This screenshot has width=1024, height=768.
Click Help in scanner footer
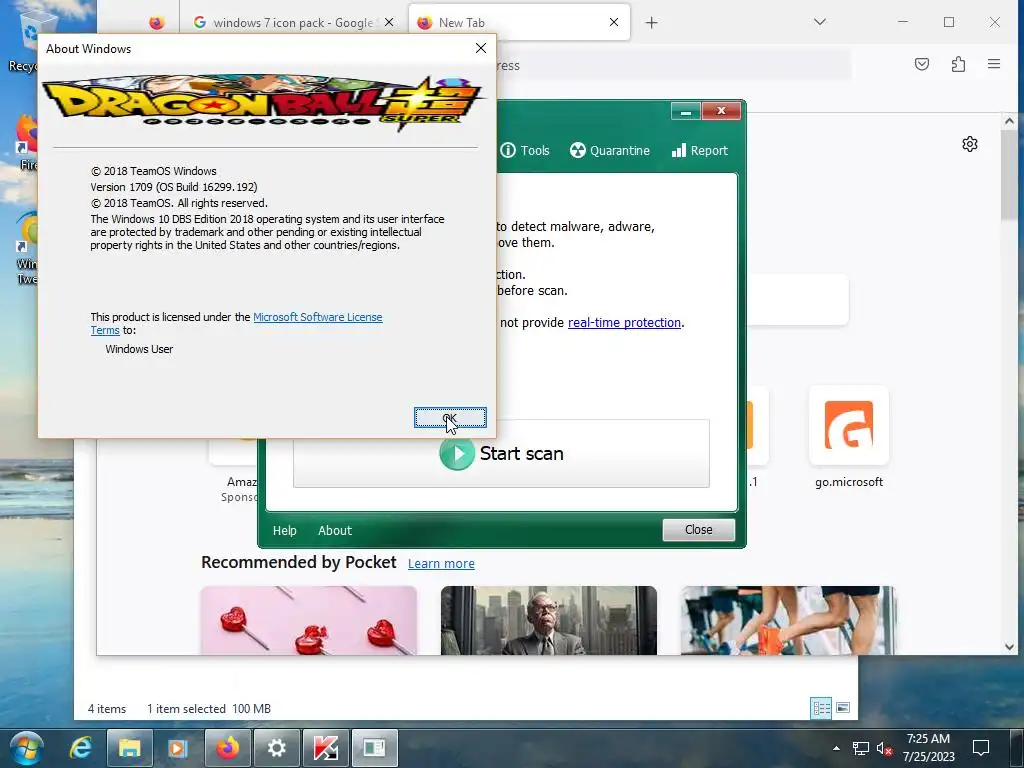click(284, 530)
